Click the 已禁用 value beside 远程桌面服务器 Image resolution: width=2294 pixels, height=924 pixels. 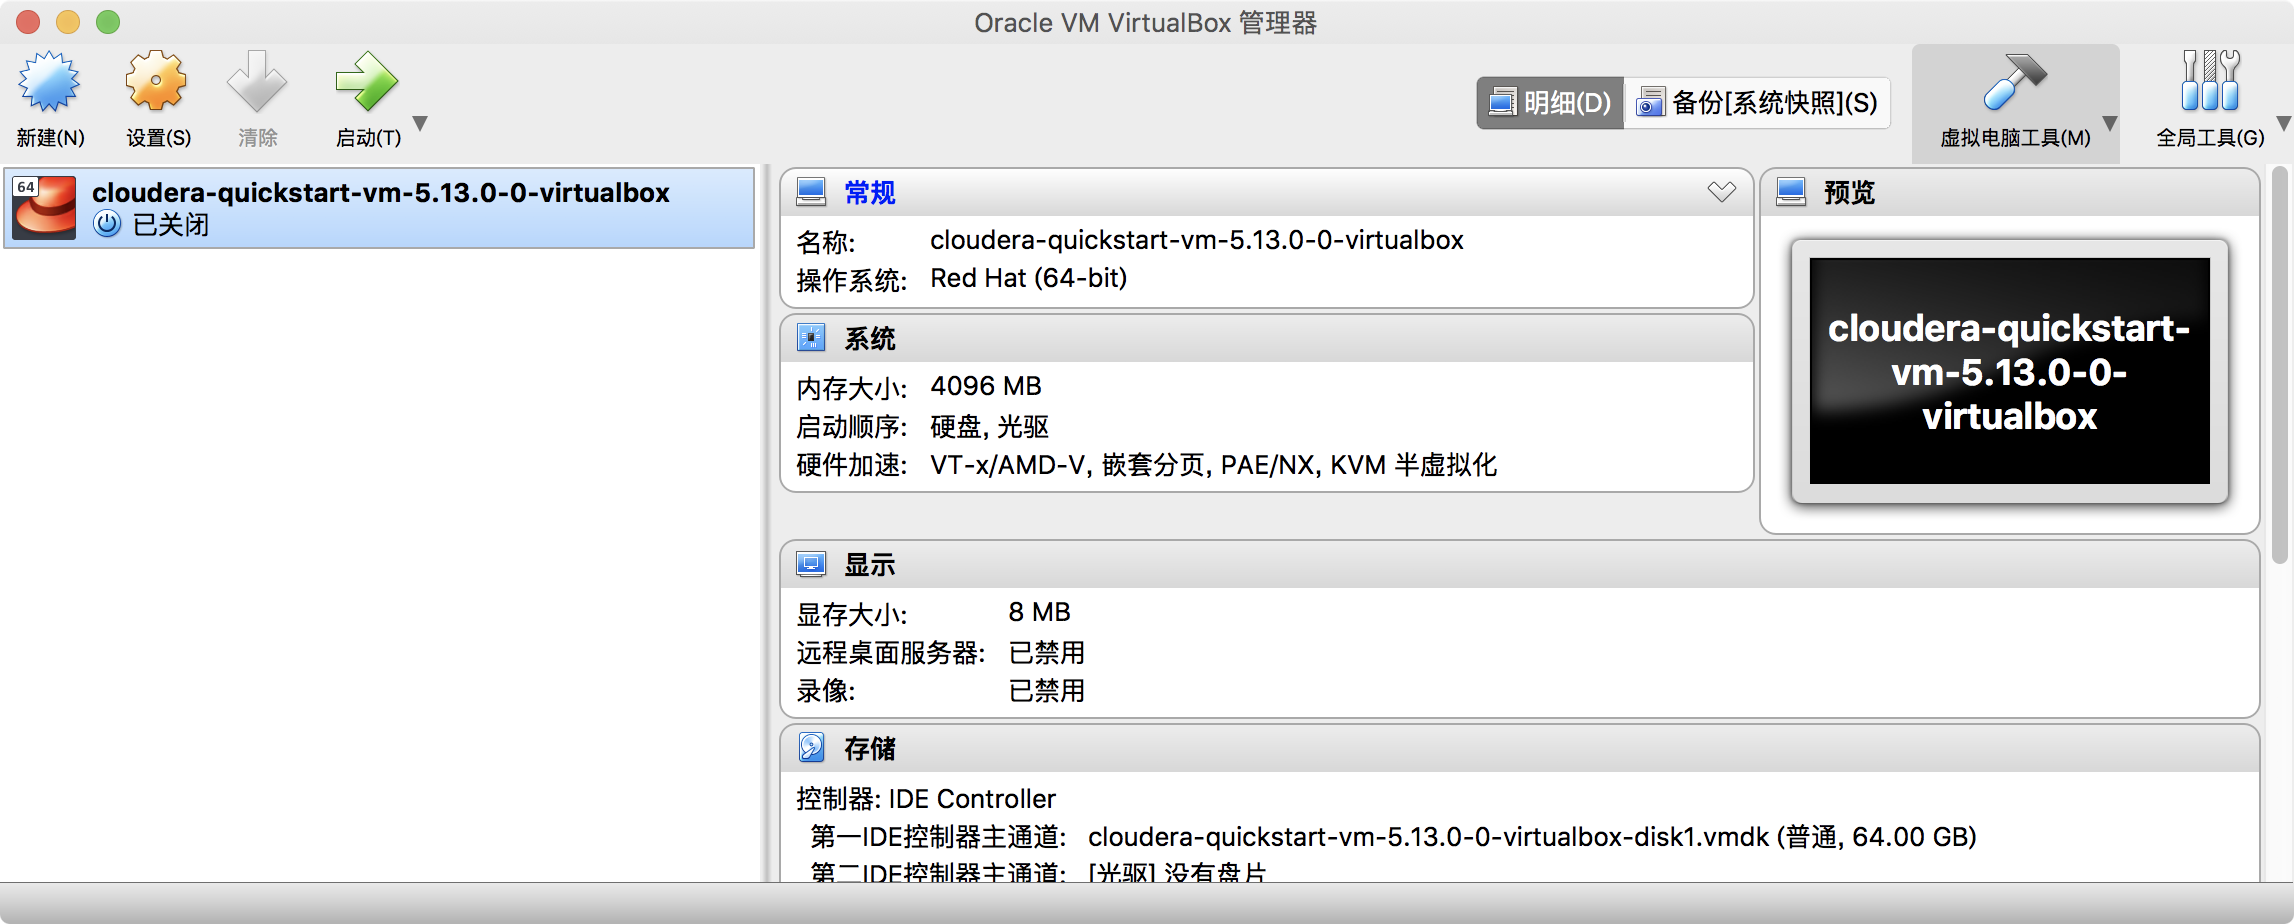[1046, 653]
